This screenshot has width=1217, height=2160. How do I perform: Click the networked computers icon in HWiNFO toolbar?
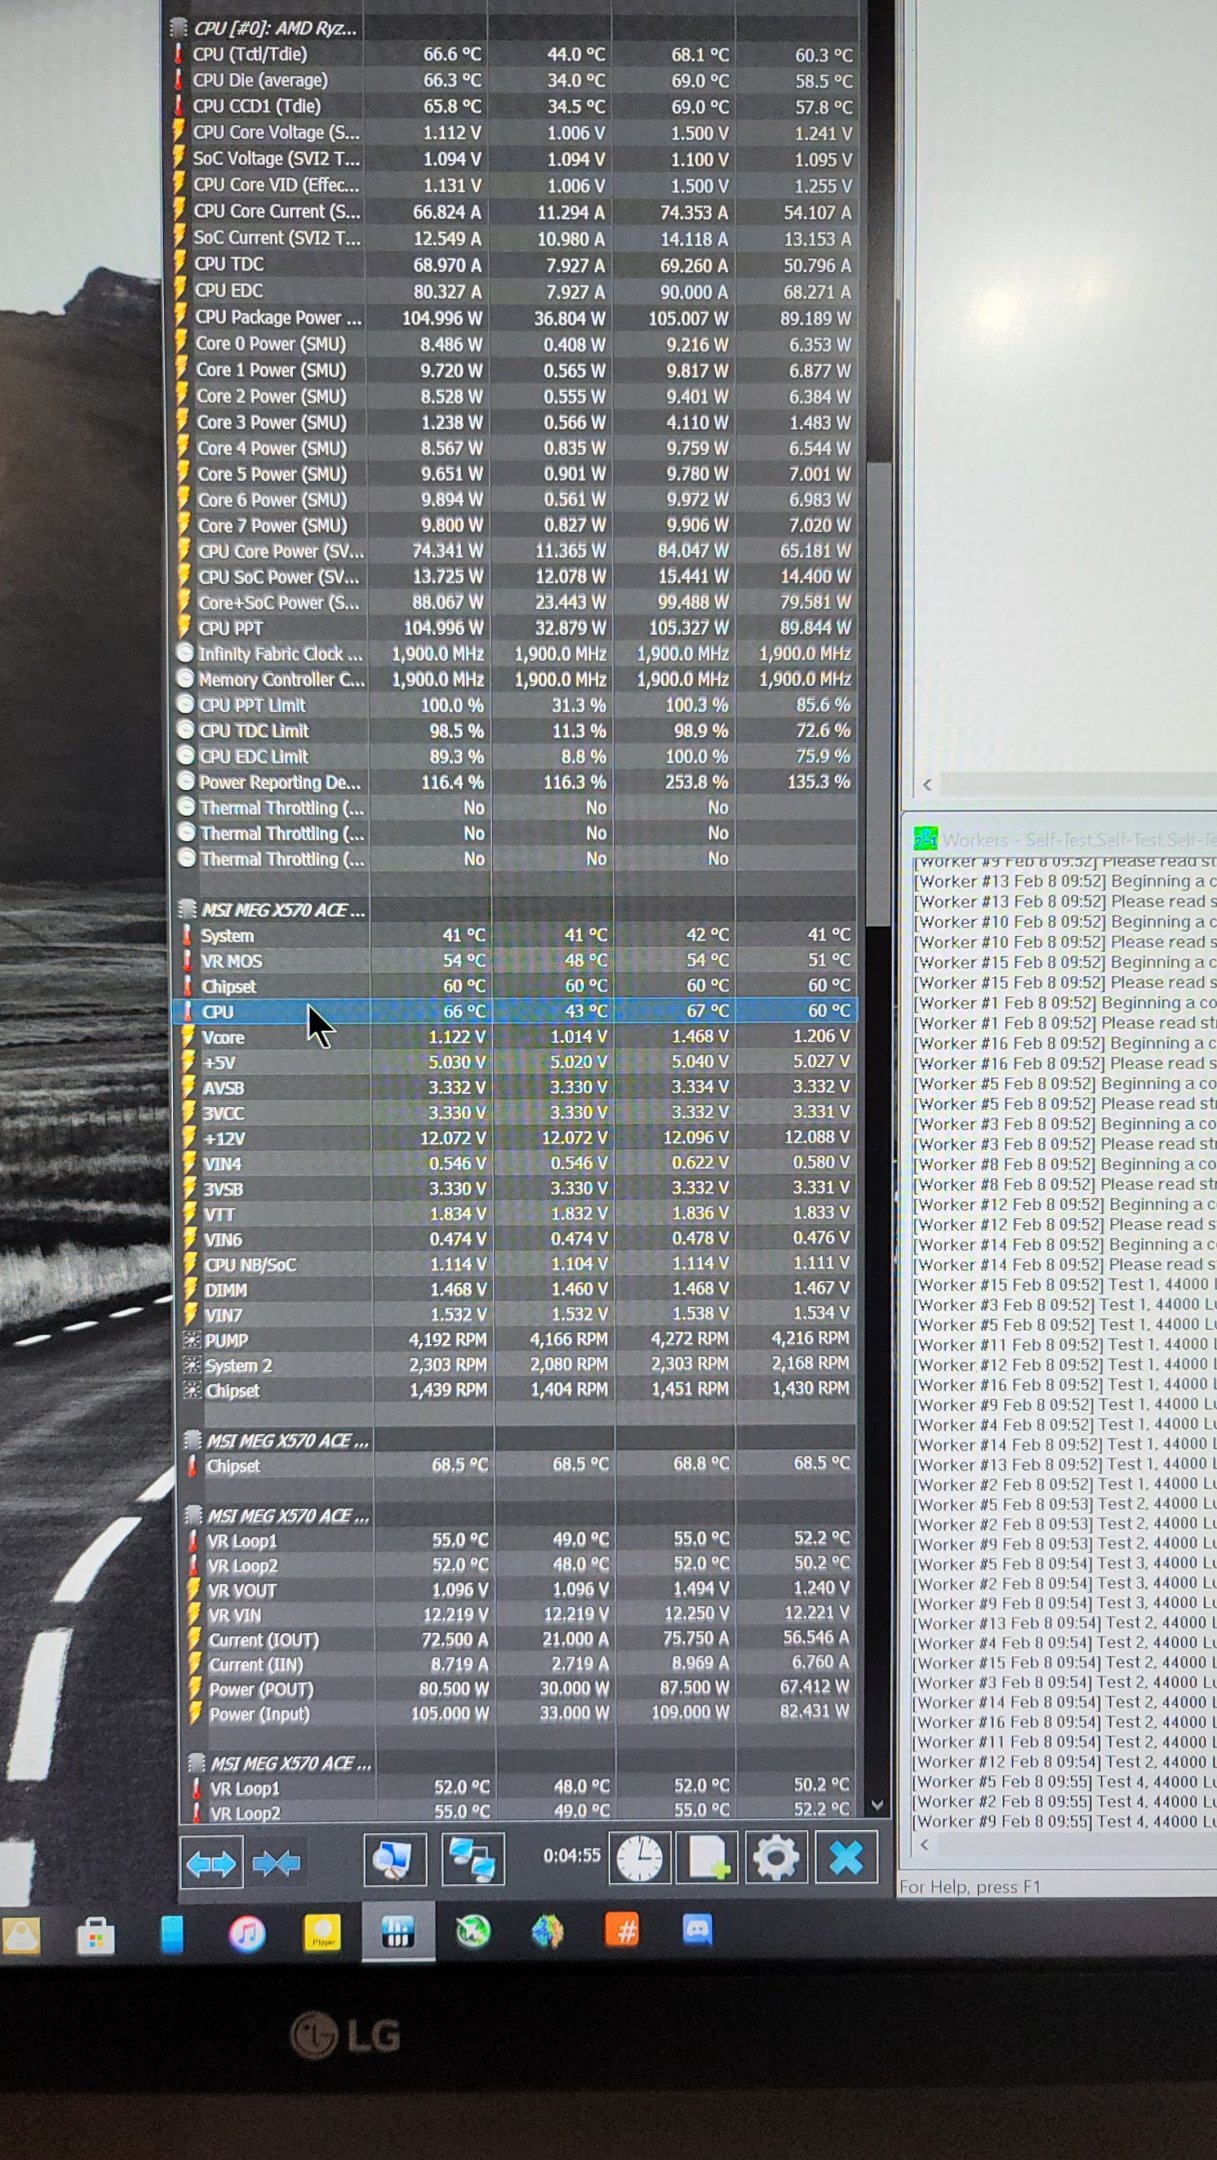coord(472,1860)
